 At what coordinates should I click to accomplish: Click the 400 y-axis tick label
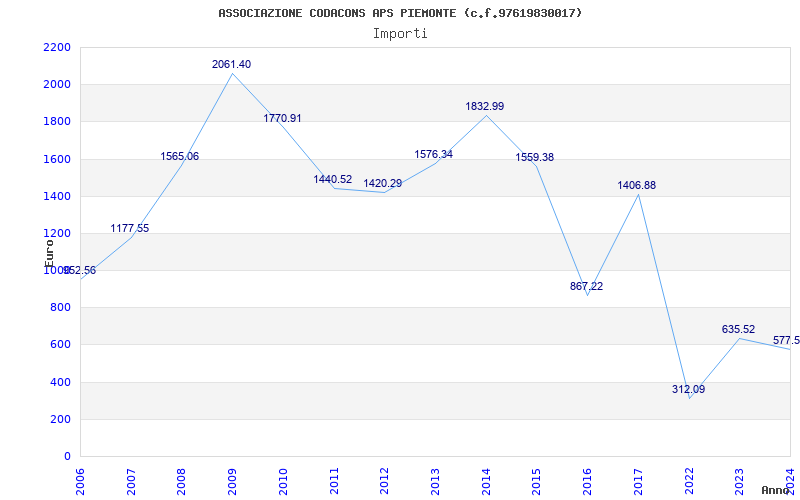click(x=61, y=382)
